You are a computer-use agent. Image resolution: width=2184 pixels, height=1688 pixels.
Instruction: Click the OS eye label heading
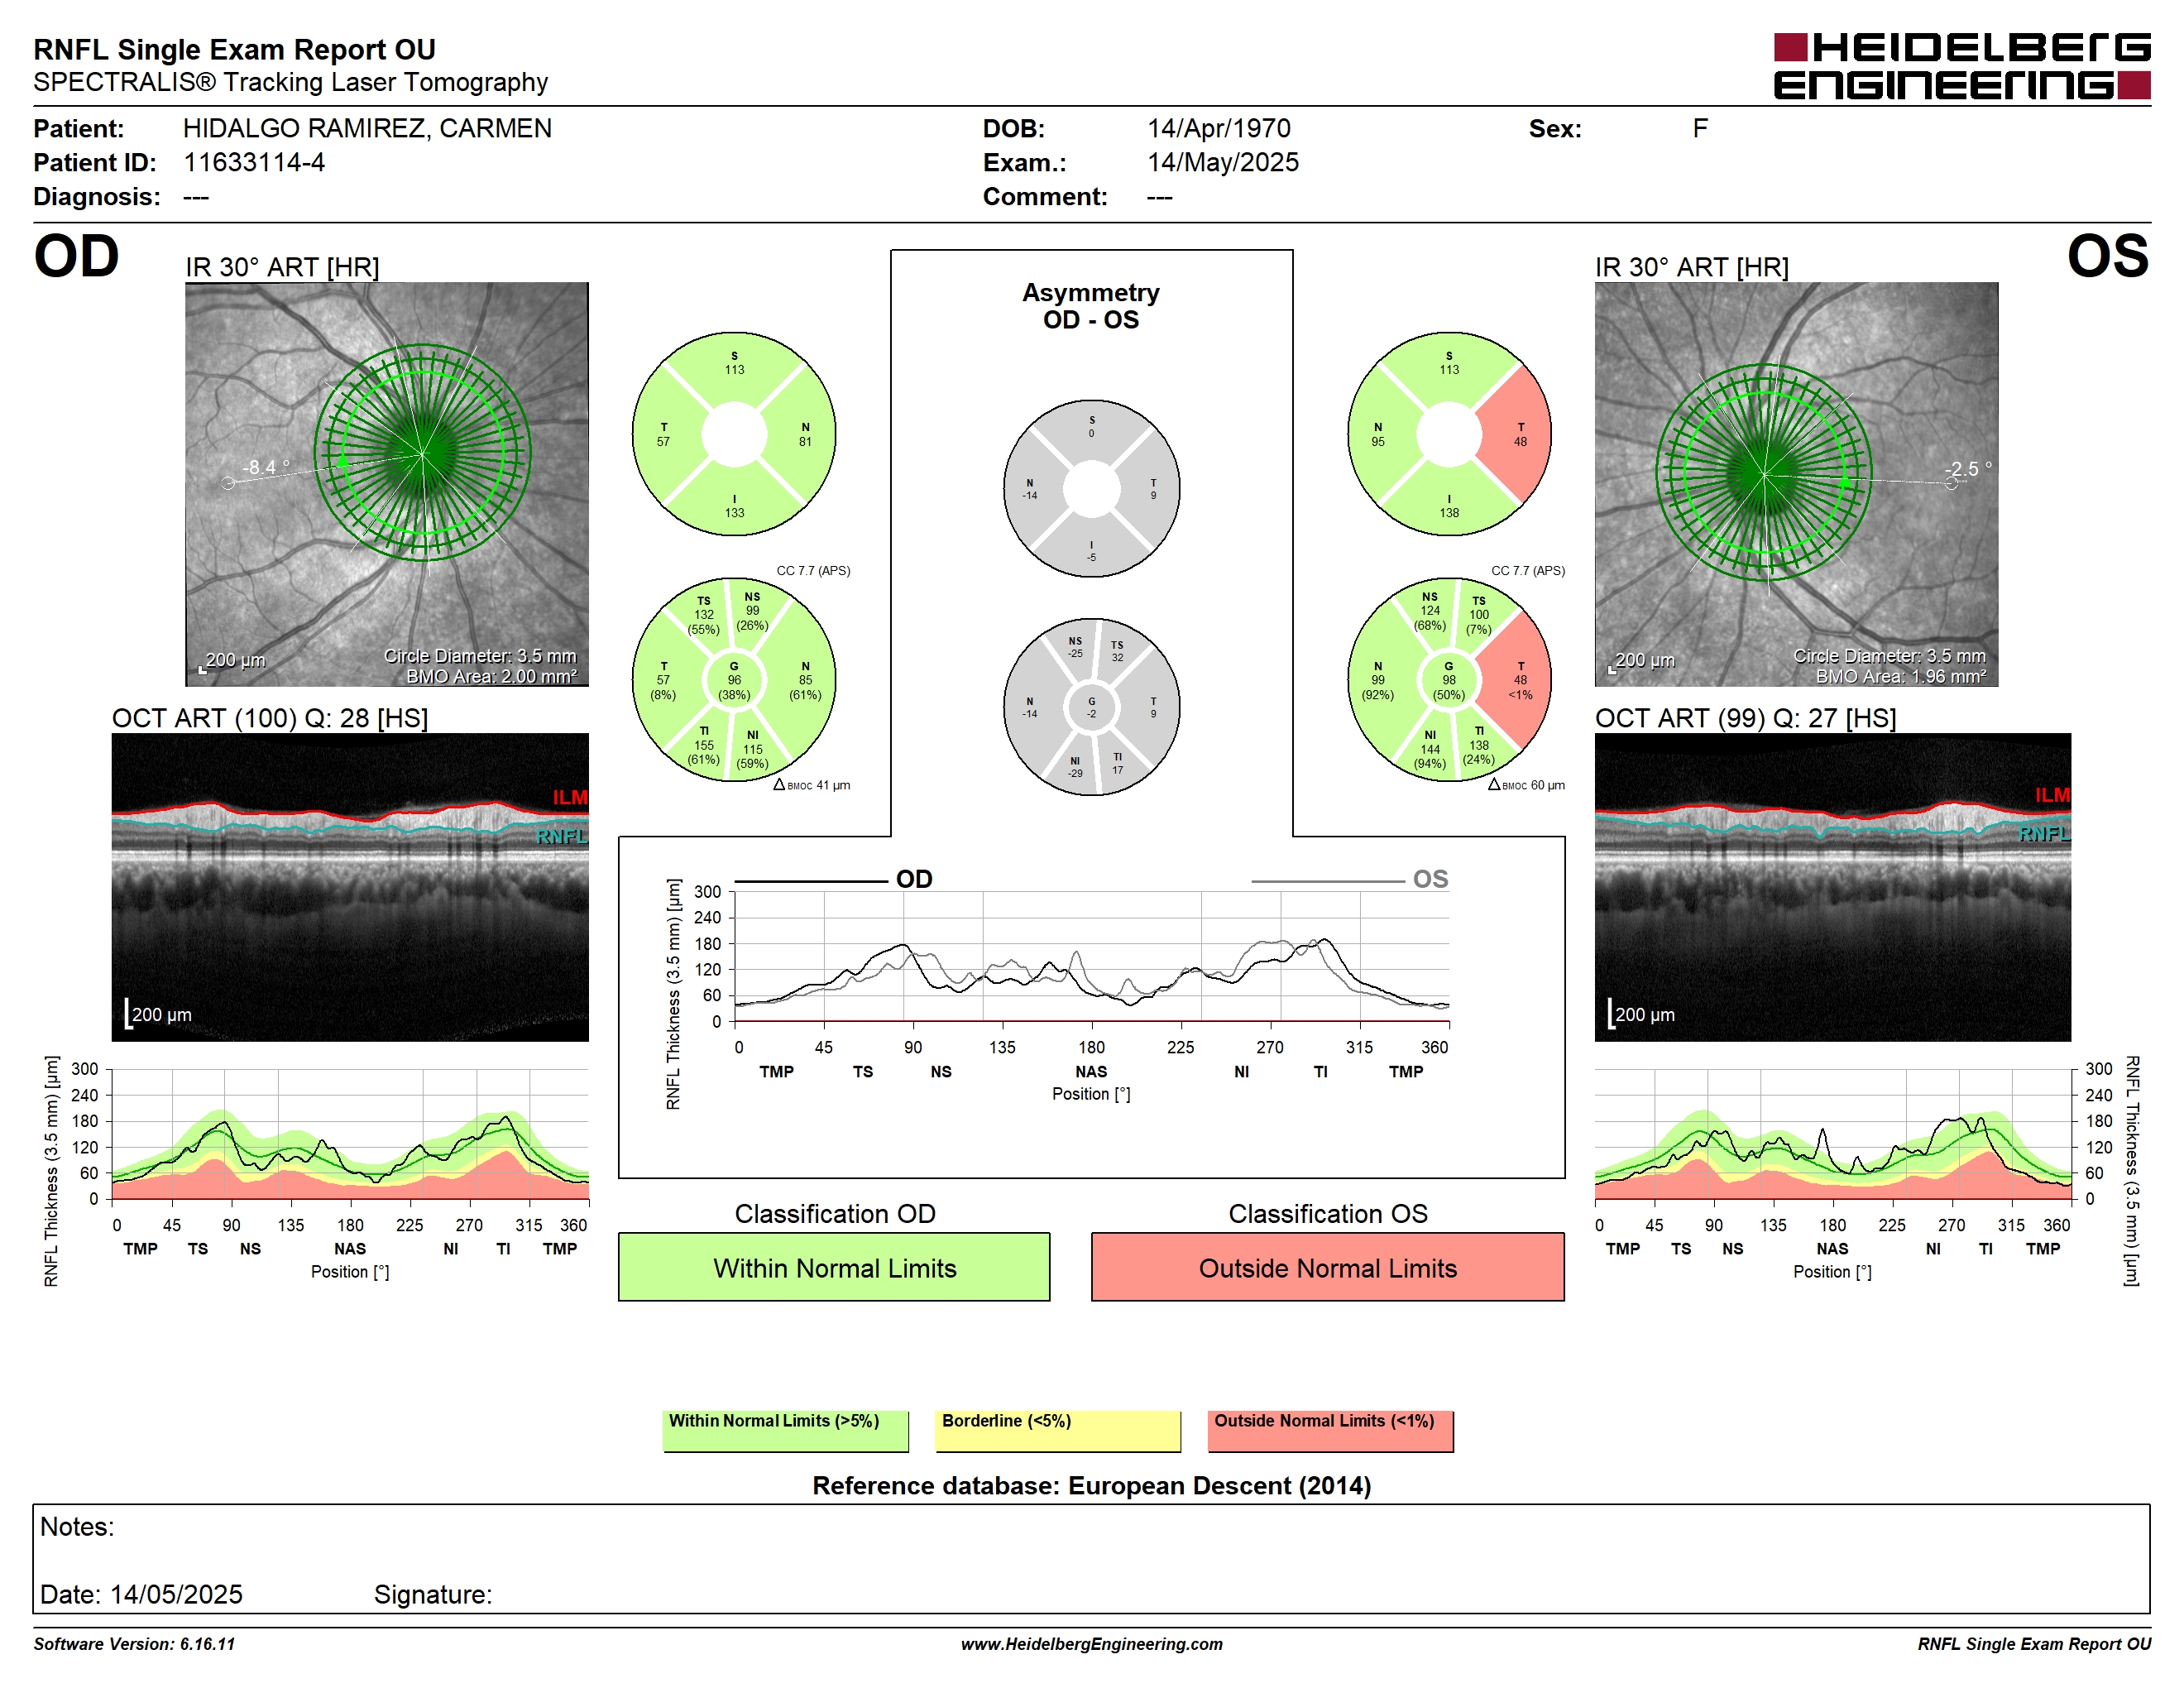pos(2107,256)
